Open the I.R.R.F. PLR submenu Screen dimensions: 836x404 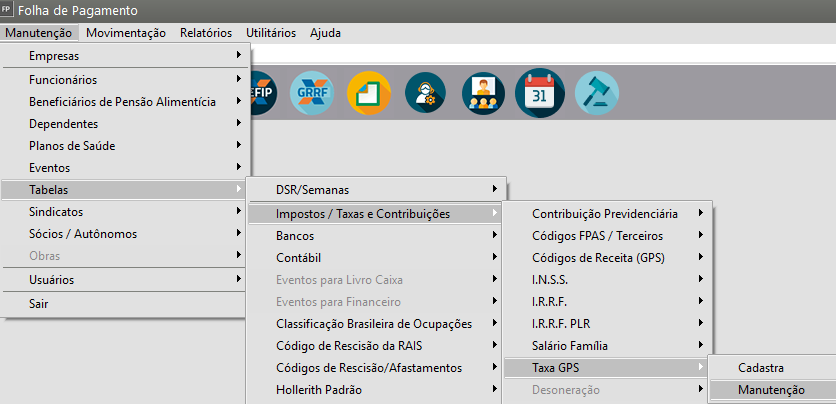(569, 324)
